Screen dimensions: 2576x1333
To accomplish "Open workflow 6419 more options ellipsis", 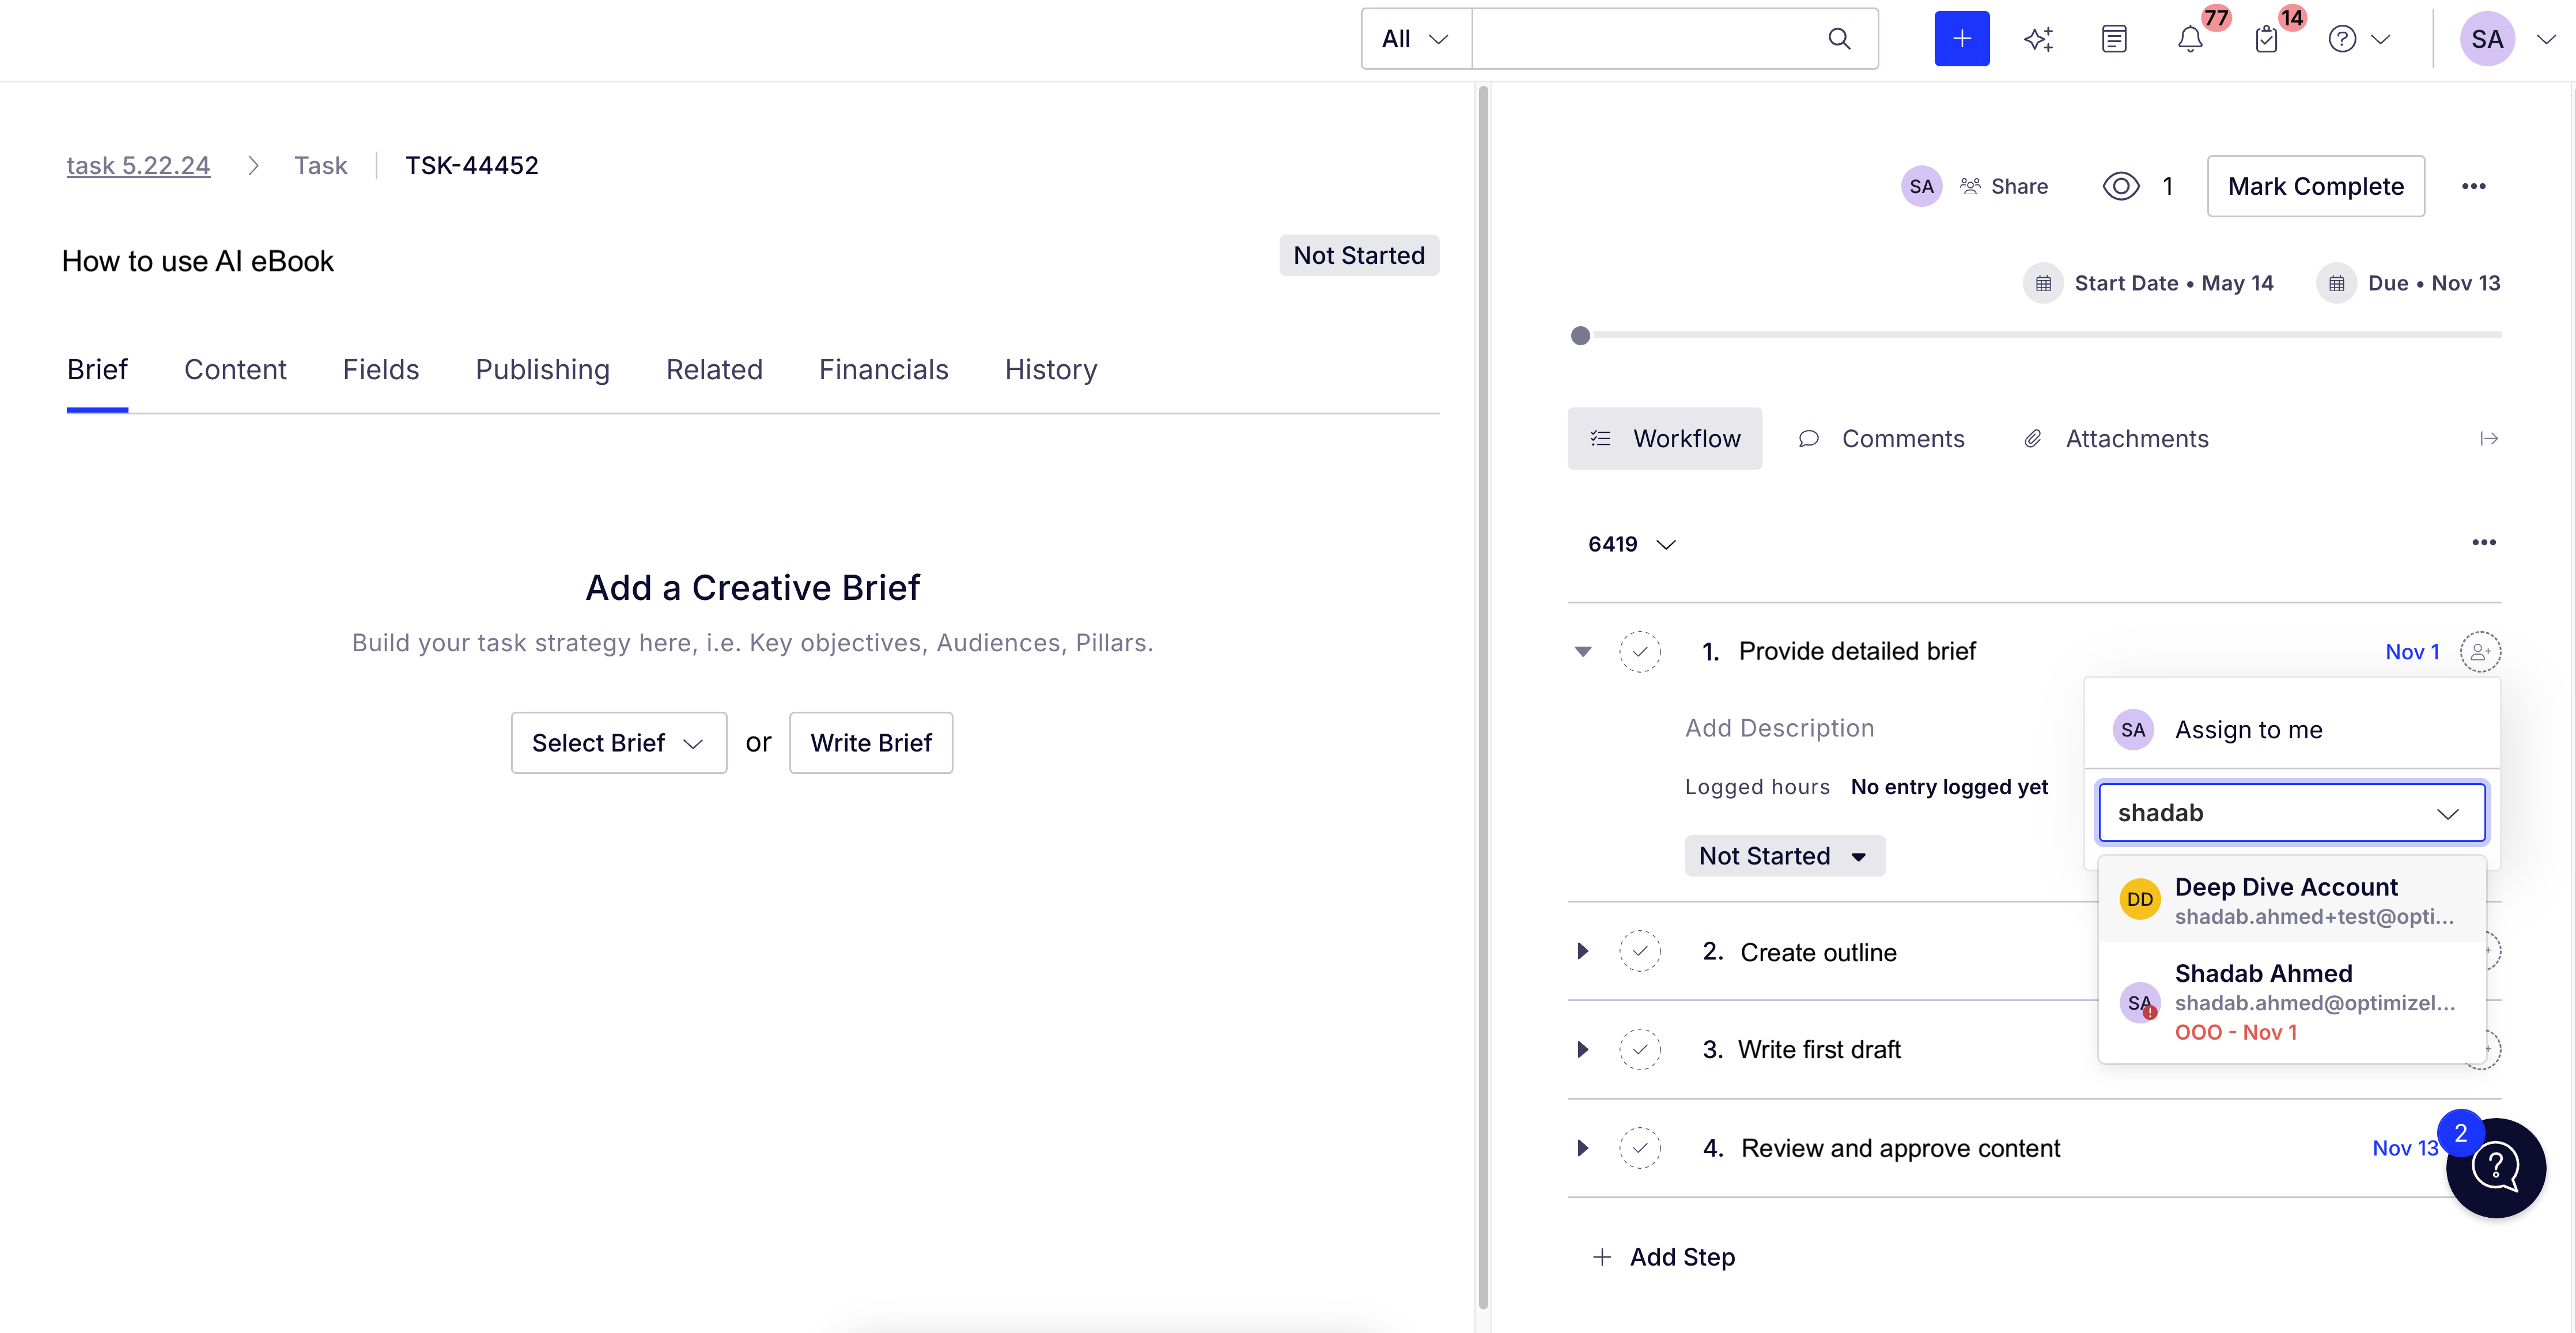I will (x=2484, y=543).
